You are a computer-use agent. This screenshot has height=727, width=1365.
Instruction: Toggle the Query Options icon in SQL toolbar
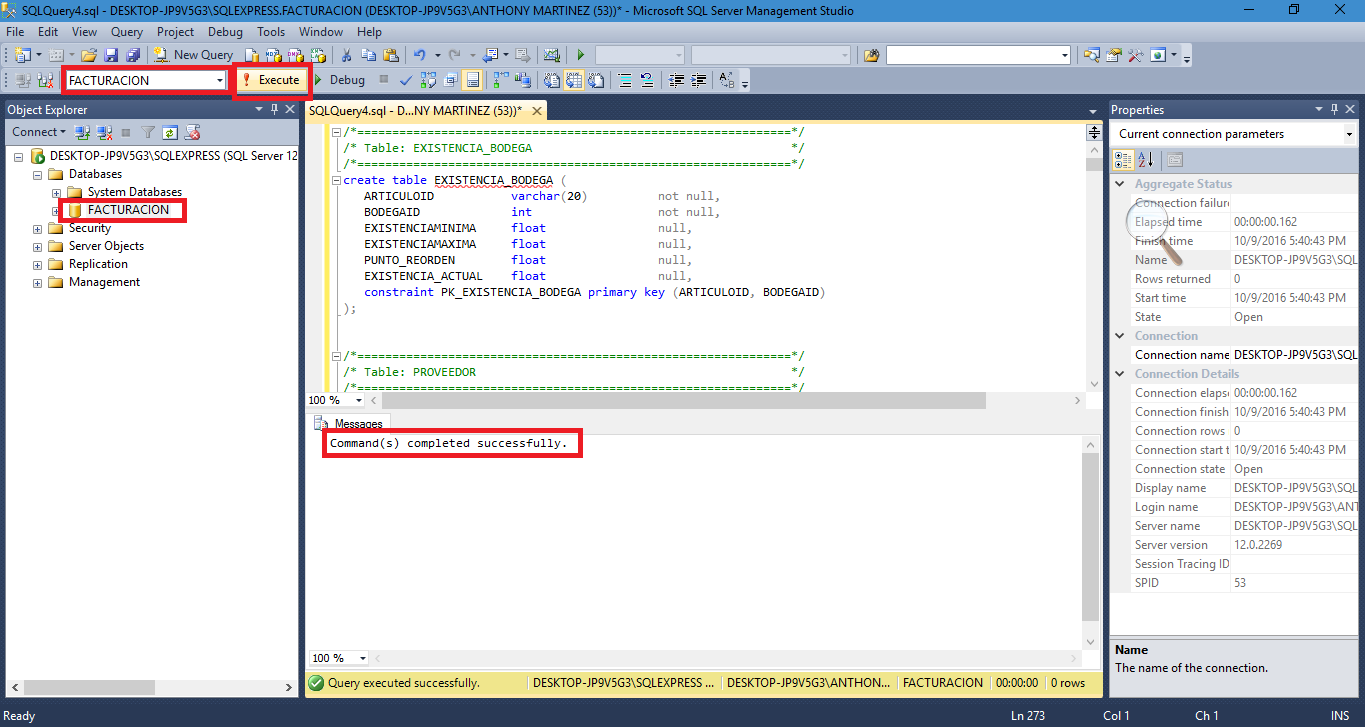point(451,80)
